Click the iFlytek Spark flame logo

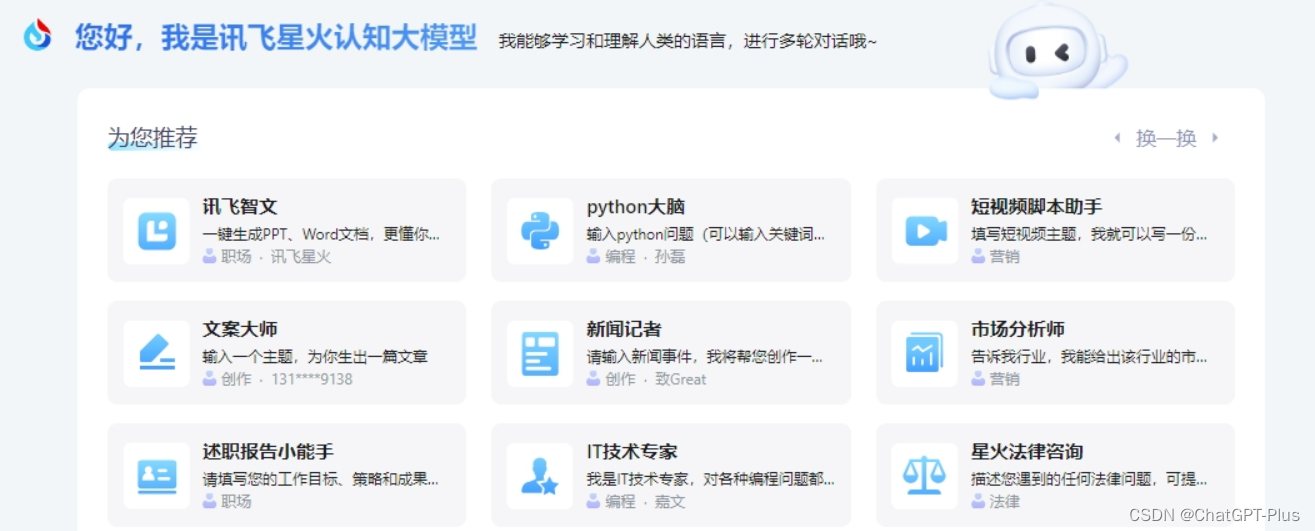(x=38, y=35)
